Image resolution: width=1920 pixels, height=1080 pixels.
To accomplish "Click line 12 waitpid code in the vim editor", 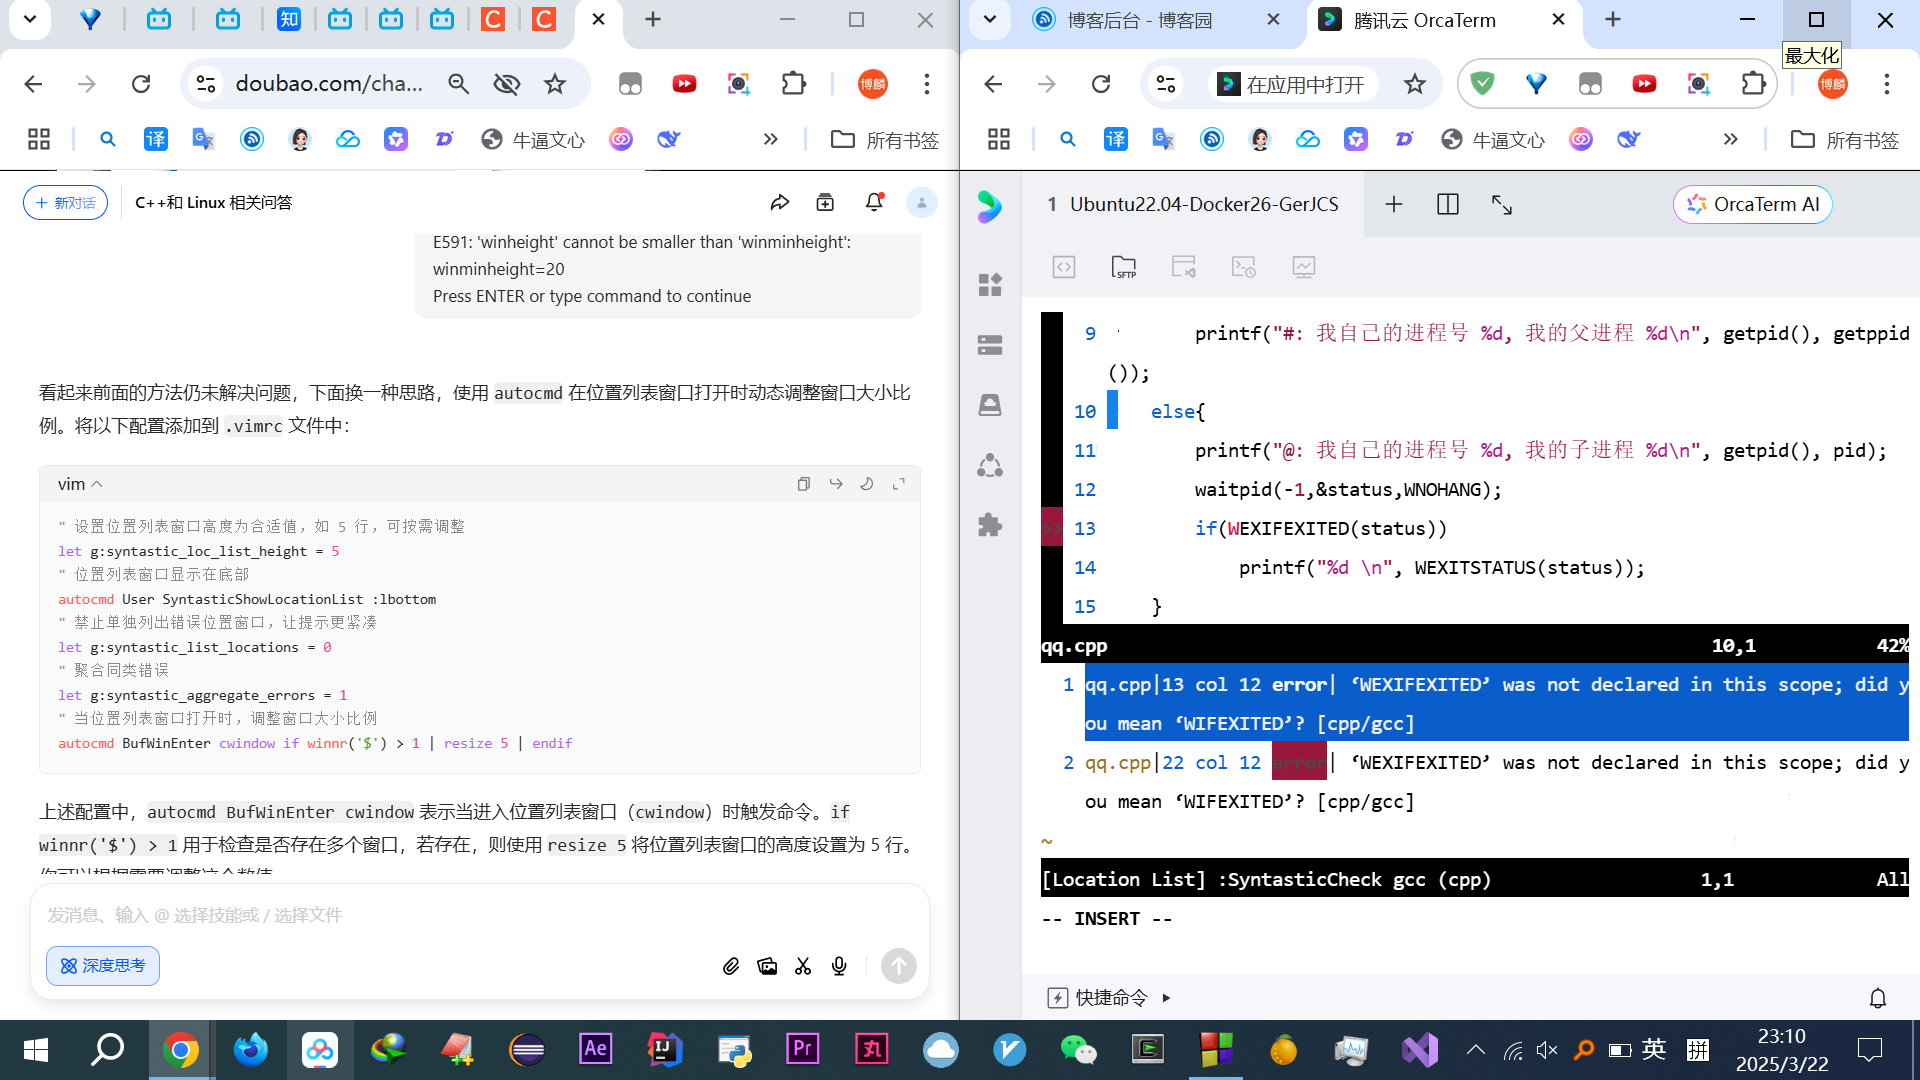I will (1348, 489).
